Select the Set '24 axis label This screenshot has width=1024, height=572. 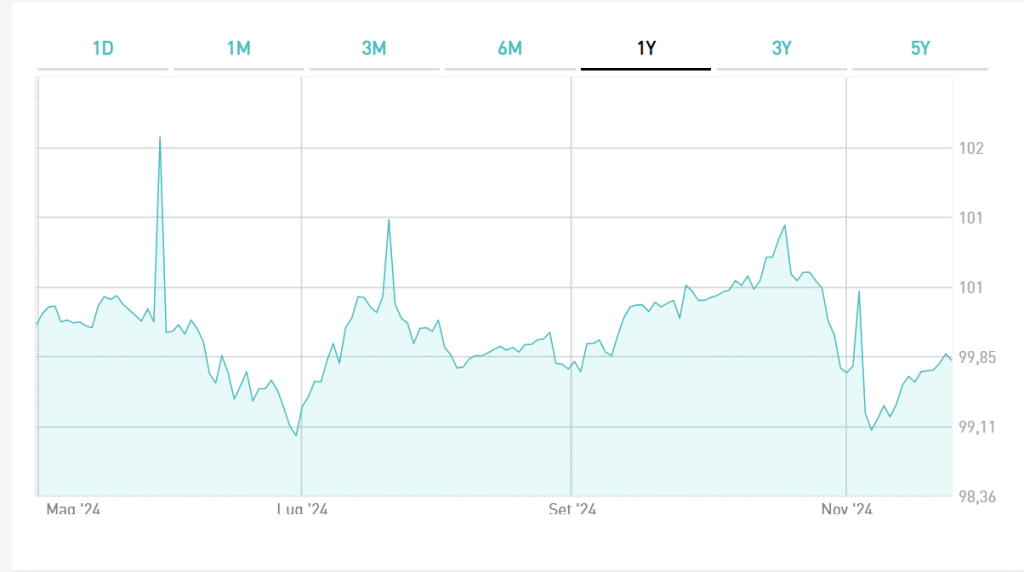[572, 510]
